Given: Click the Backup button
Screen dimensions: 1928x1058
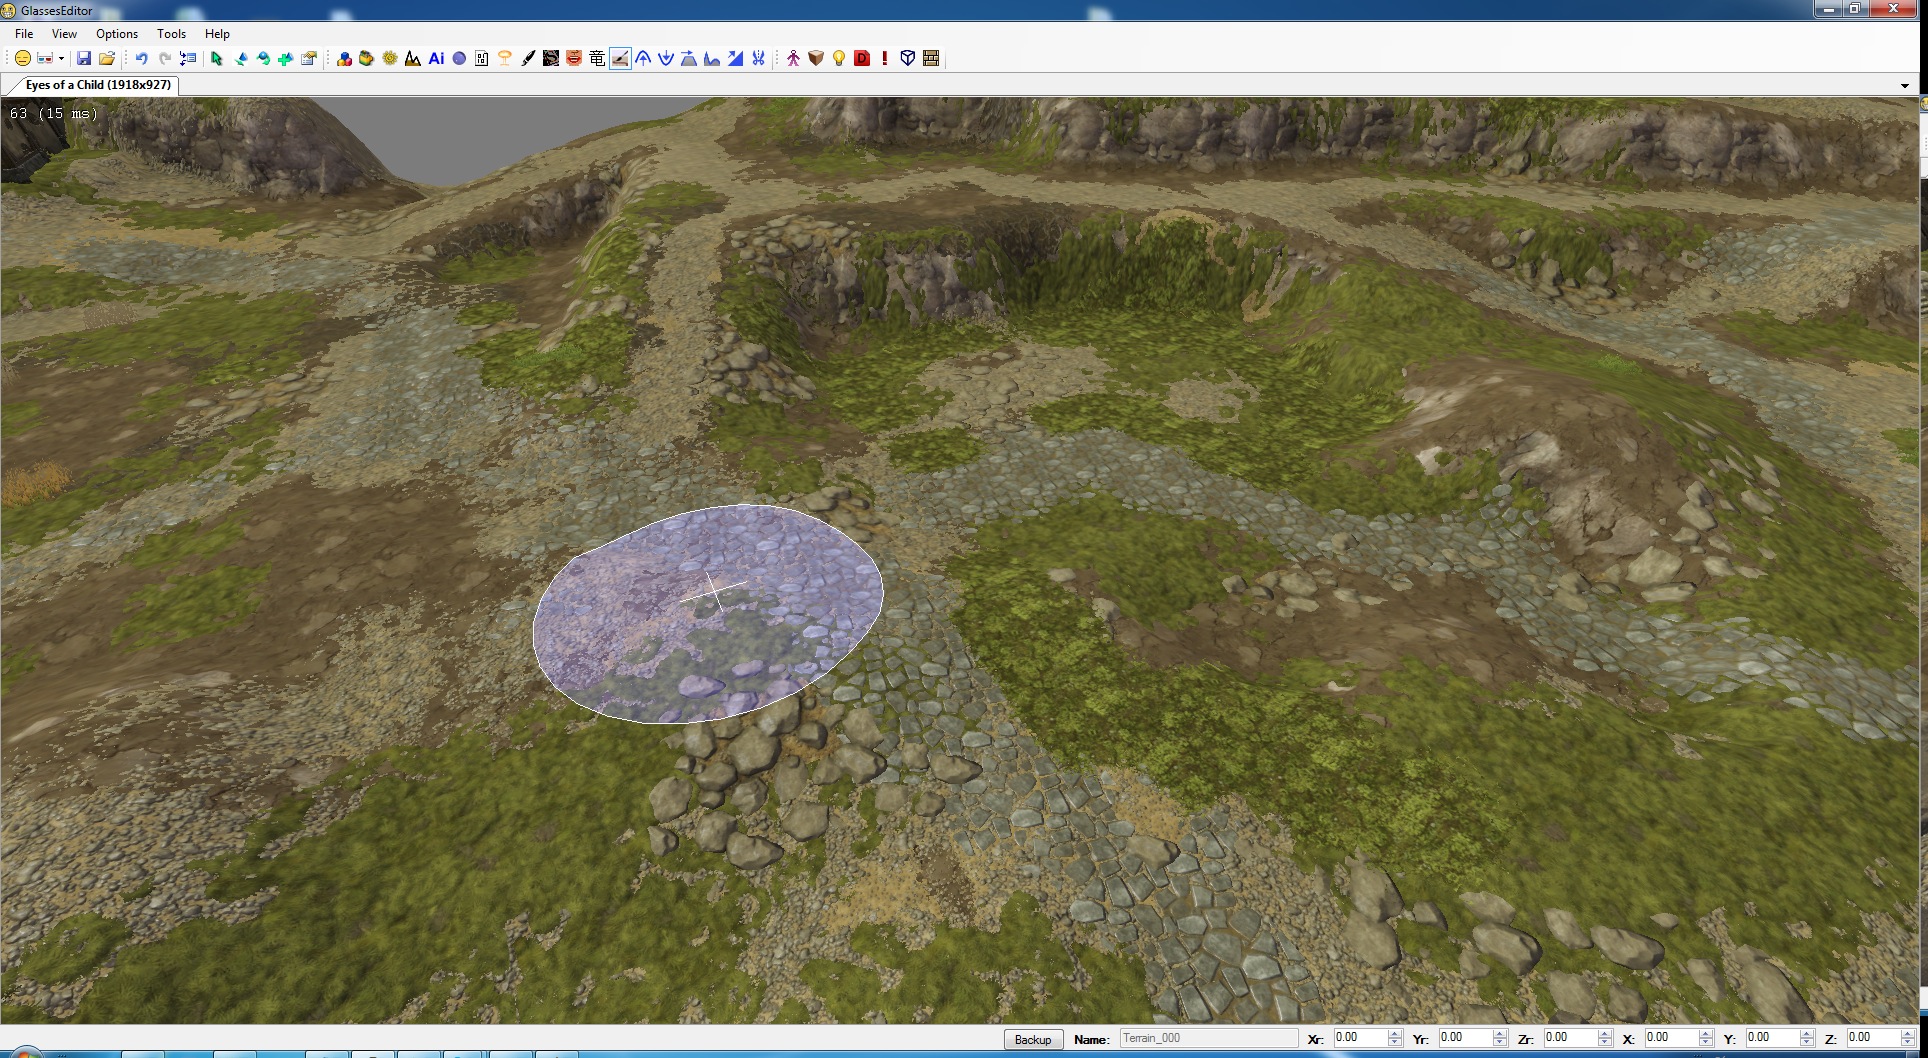Looking at the screenshot, I should [1032, 1040].
